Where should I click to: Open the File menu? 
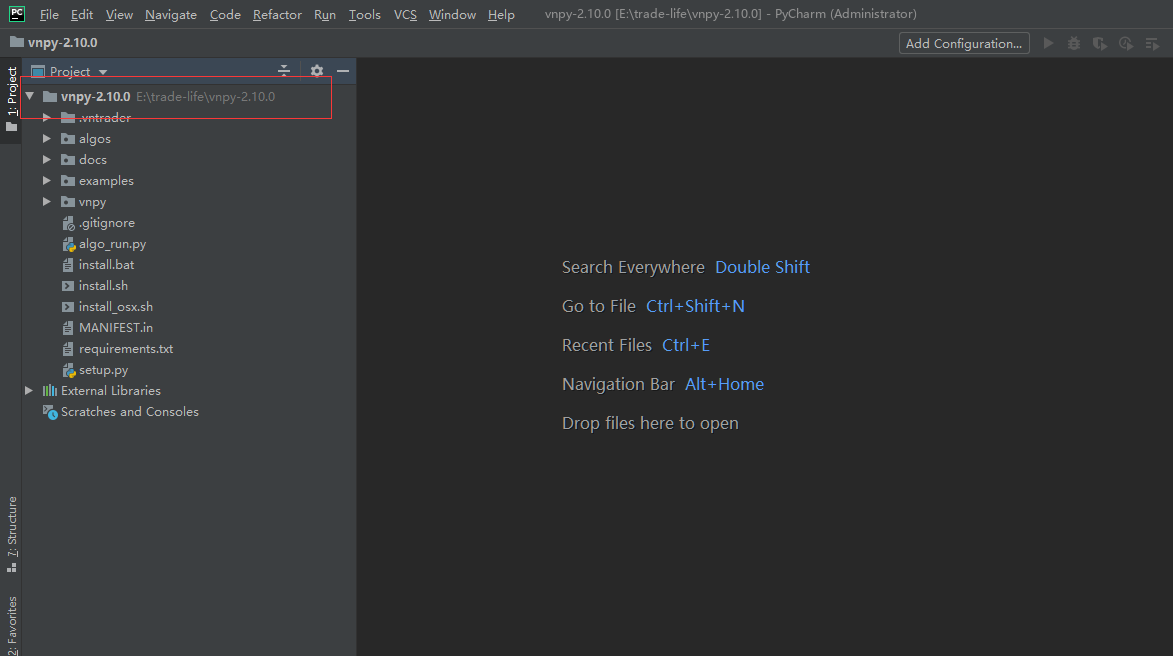point(49,14)
